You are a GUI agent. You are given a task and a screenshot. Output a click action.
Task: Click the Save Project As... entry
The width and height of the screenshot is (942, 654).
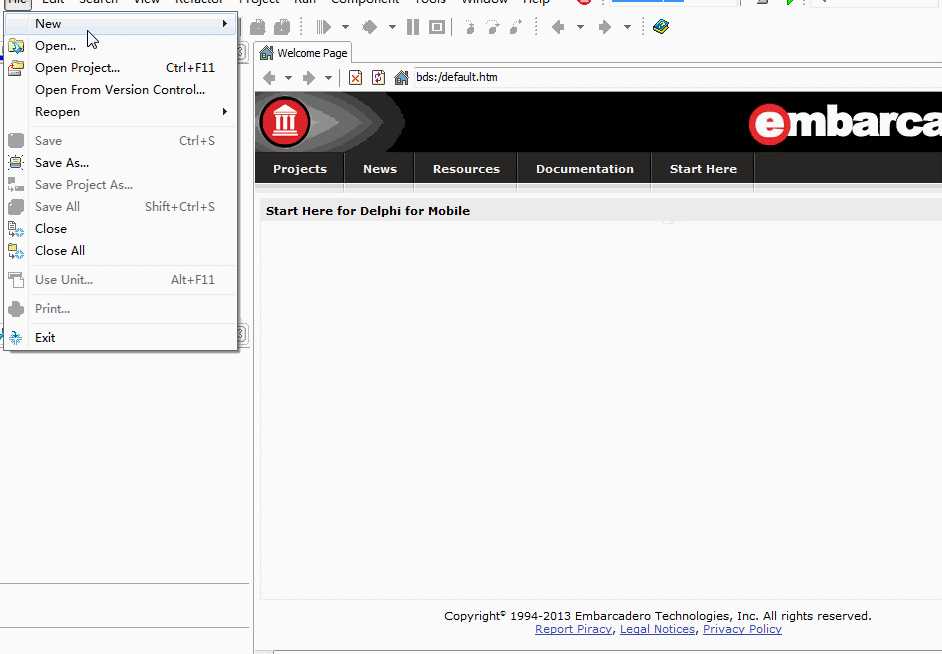pyautogui.click(x=121, y=185)
